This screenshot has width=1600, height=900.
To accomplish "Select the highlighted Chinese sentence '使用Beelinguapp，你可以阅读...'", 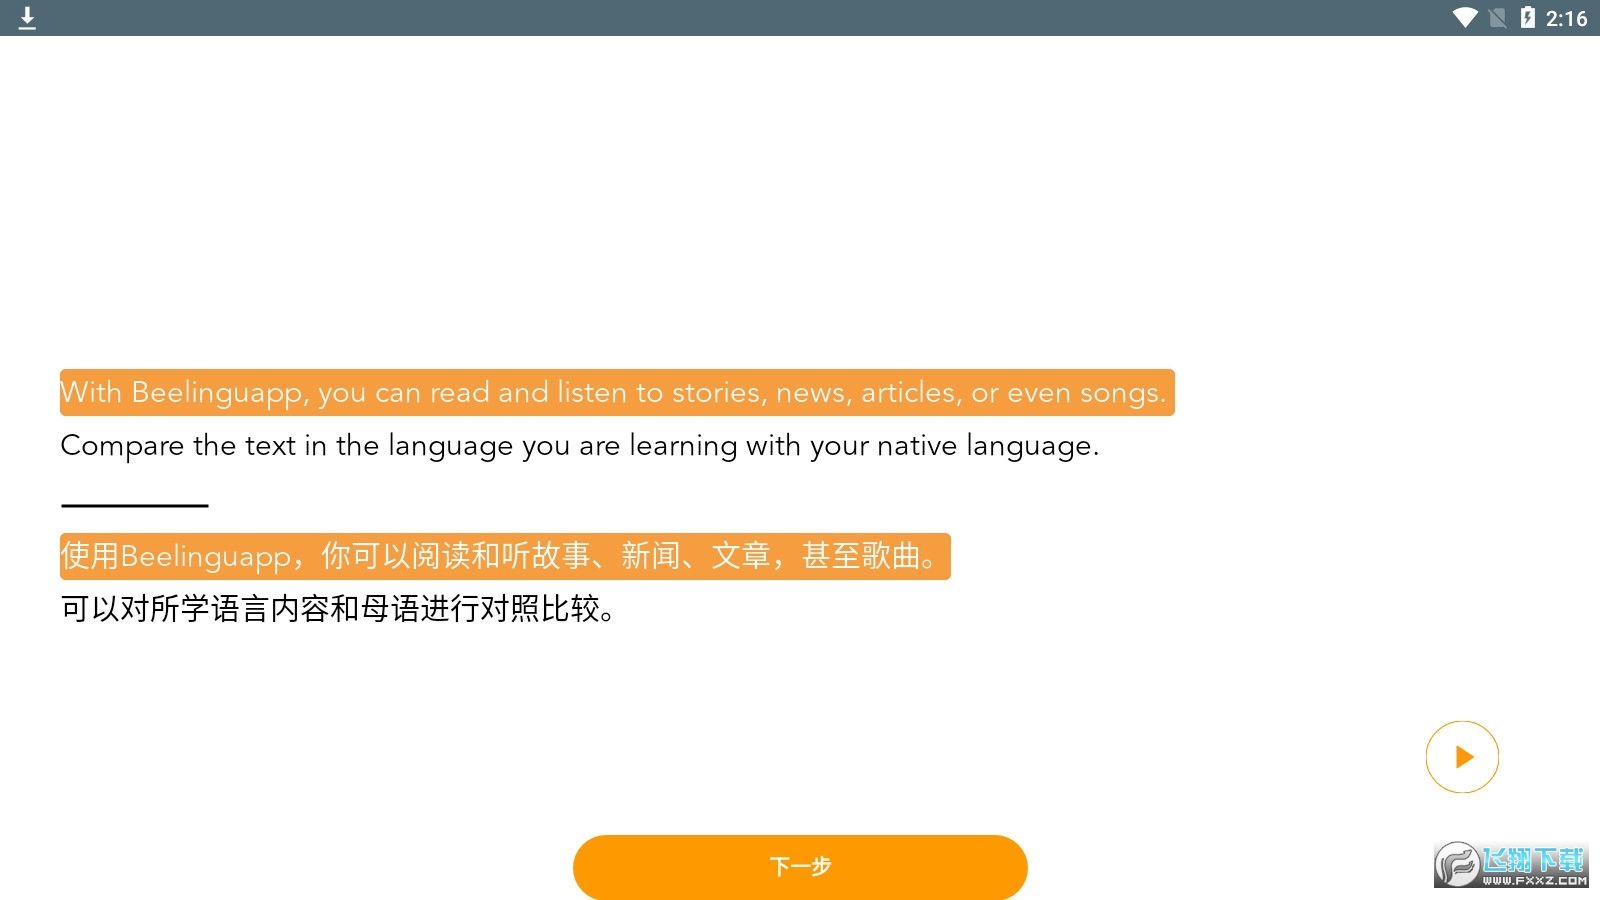I will pos(505,556).
